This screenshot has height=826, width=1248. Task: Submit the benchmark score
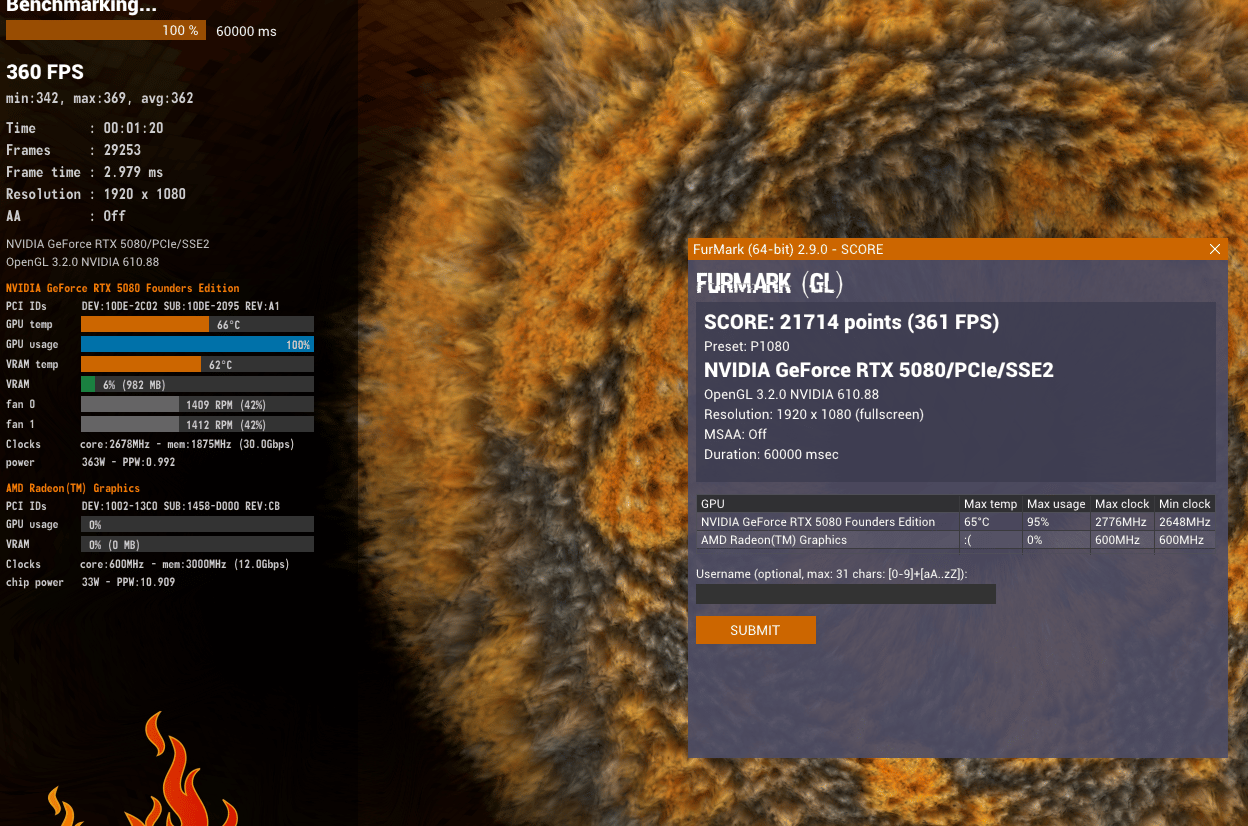[x=755, y=630]
